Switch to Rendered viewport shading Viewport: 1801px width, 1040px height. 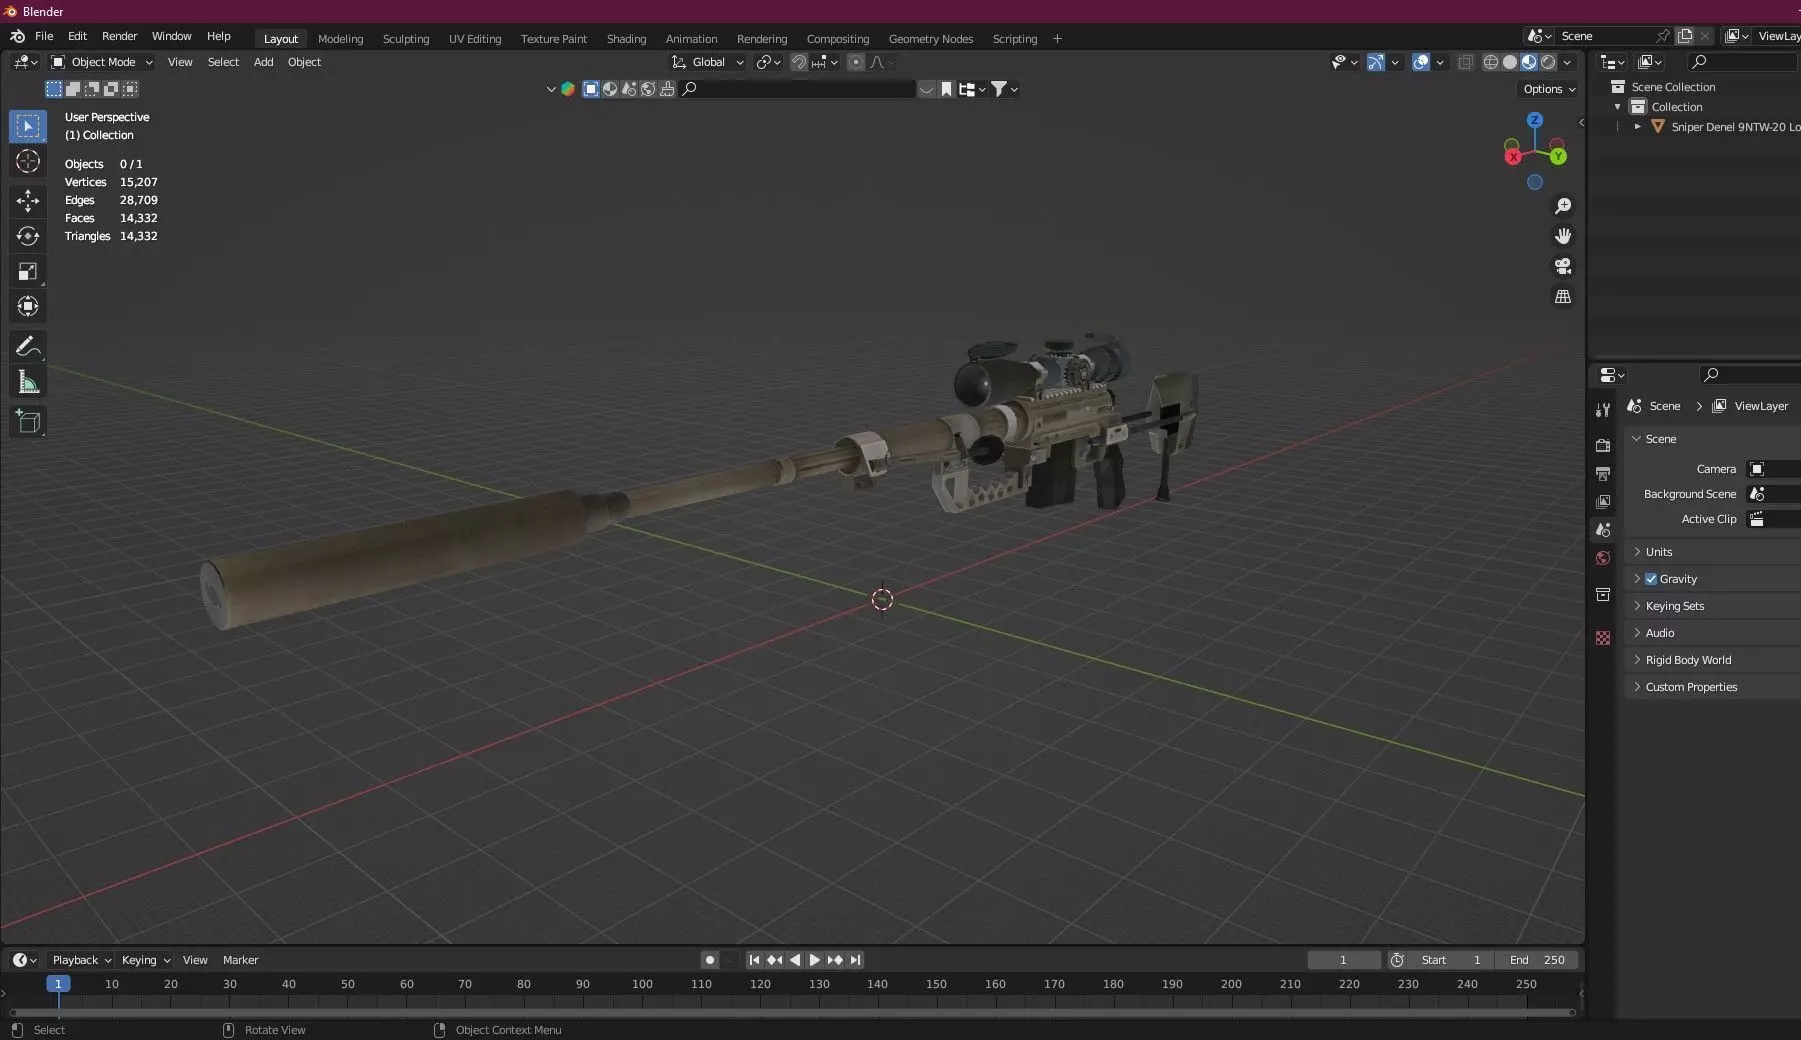tap(1548, 62)
